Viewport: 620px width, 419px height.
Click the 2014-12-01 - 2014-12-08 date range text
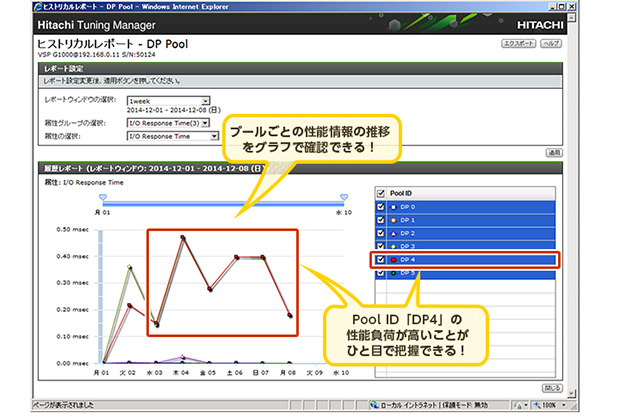(174, 110)
